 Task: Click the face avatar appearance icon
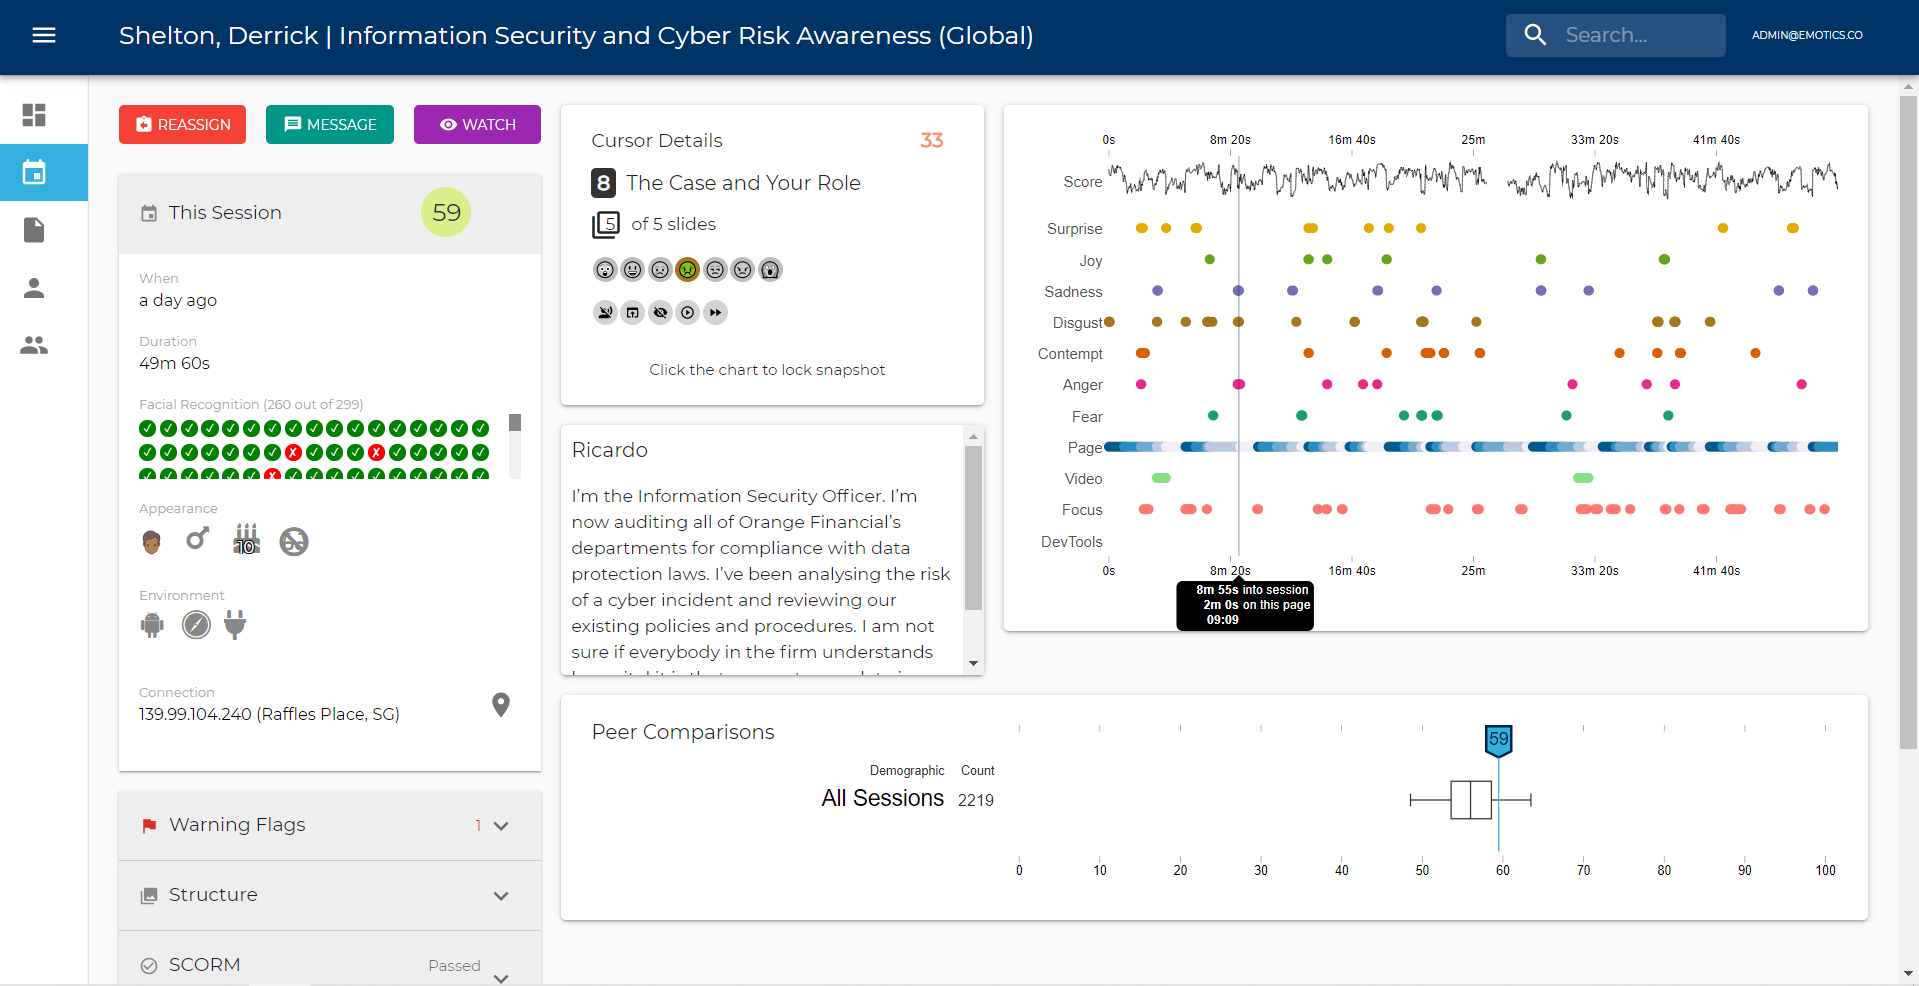click(x=151, y=541)
